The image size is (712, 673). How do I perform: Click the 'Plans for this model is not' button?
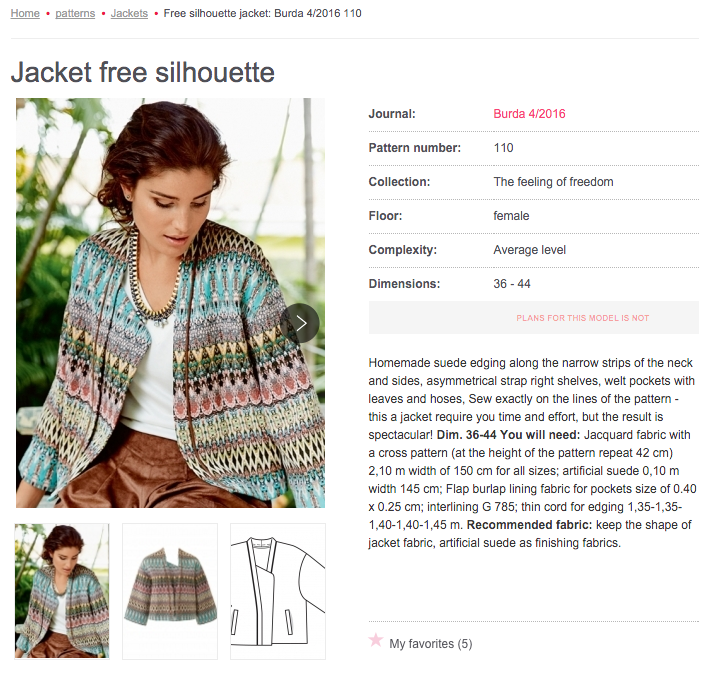pyautogui.click(x=534, y=318)
